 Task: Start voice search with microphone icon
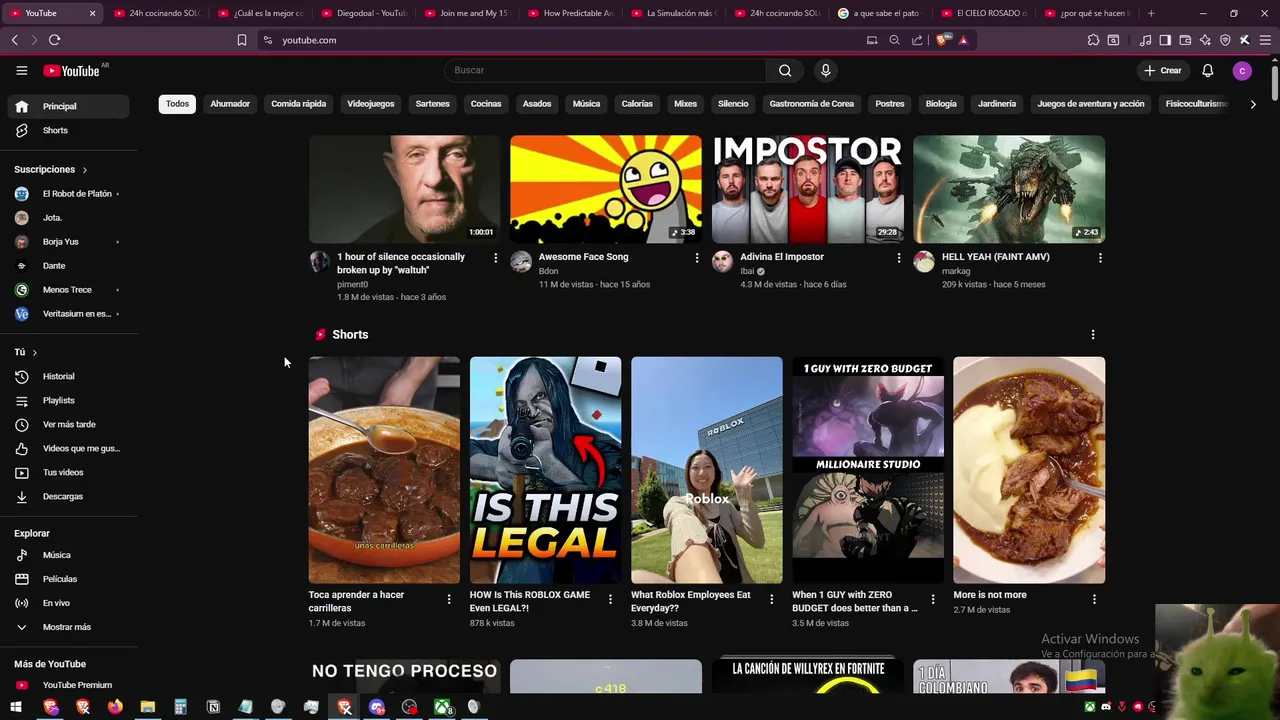coord(825,70)
